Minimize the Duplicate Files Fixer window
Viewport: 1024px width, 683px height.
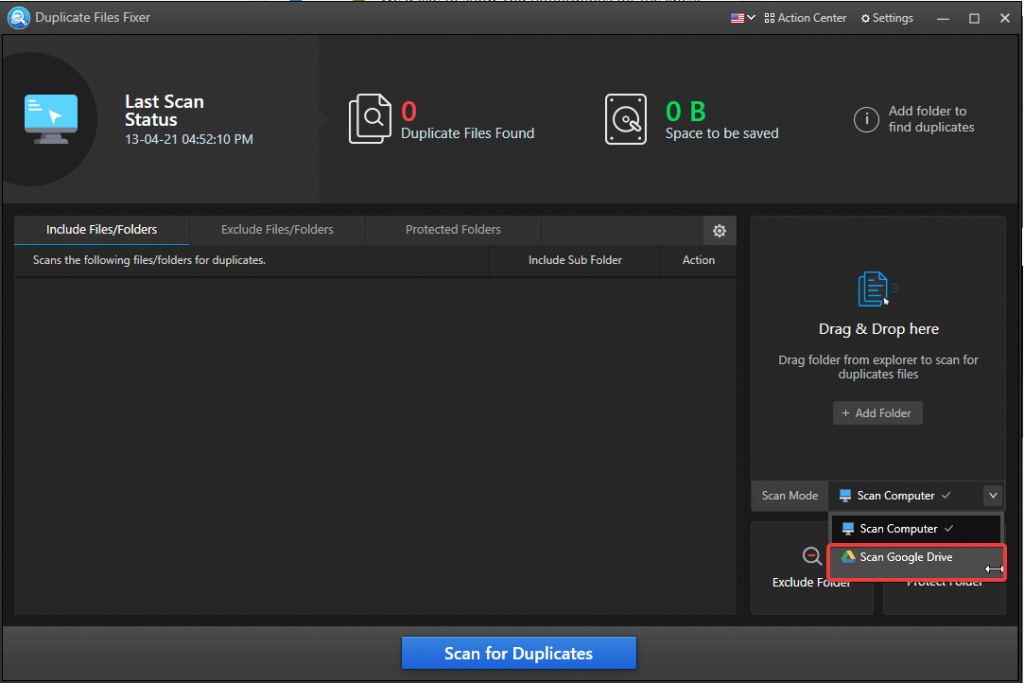tap(942, 18)
